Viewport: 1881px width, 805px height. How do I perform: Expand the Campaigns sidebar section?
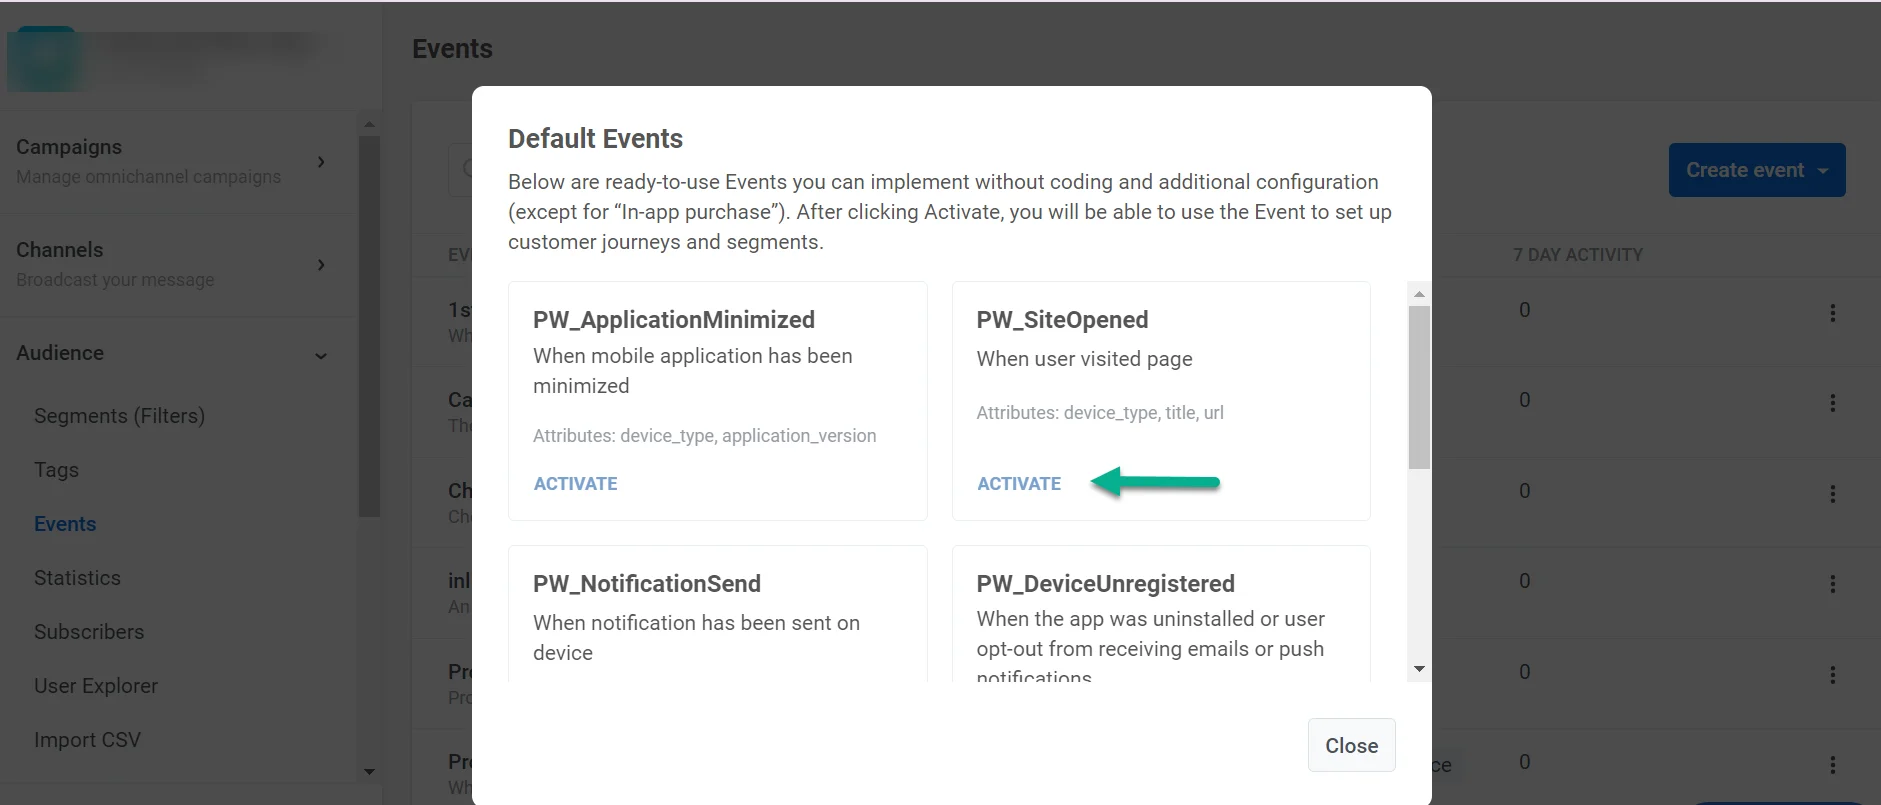pos(320,162)
